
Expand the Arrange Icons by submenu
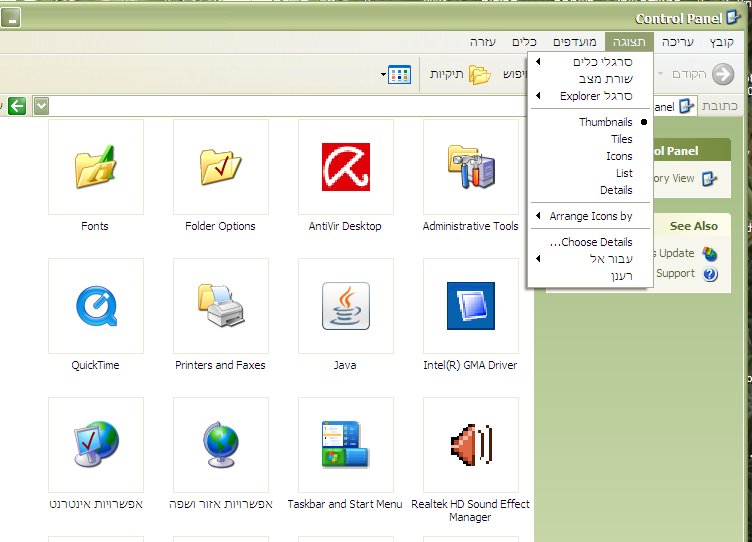[x=590, y=216]
